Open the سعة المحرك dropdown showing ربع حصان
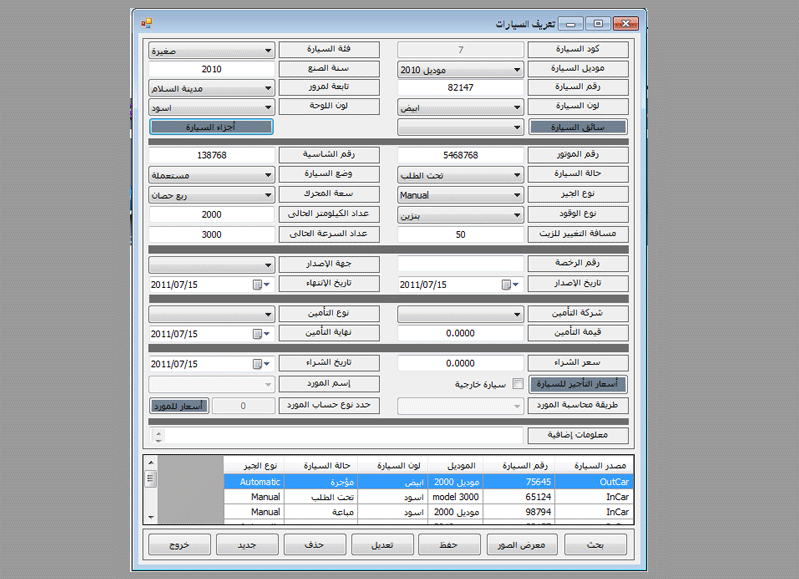 211,195
